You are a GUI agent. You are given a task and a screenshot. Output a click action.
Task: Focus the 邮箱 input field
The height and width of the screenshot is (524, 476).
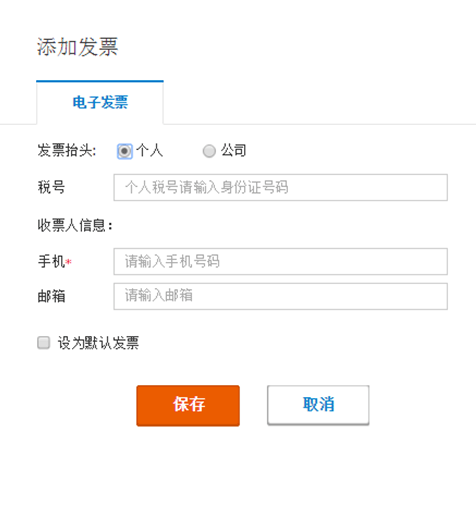point(280,296)
